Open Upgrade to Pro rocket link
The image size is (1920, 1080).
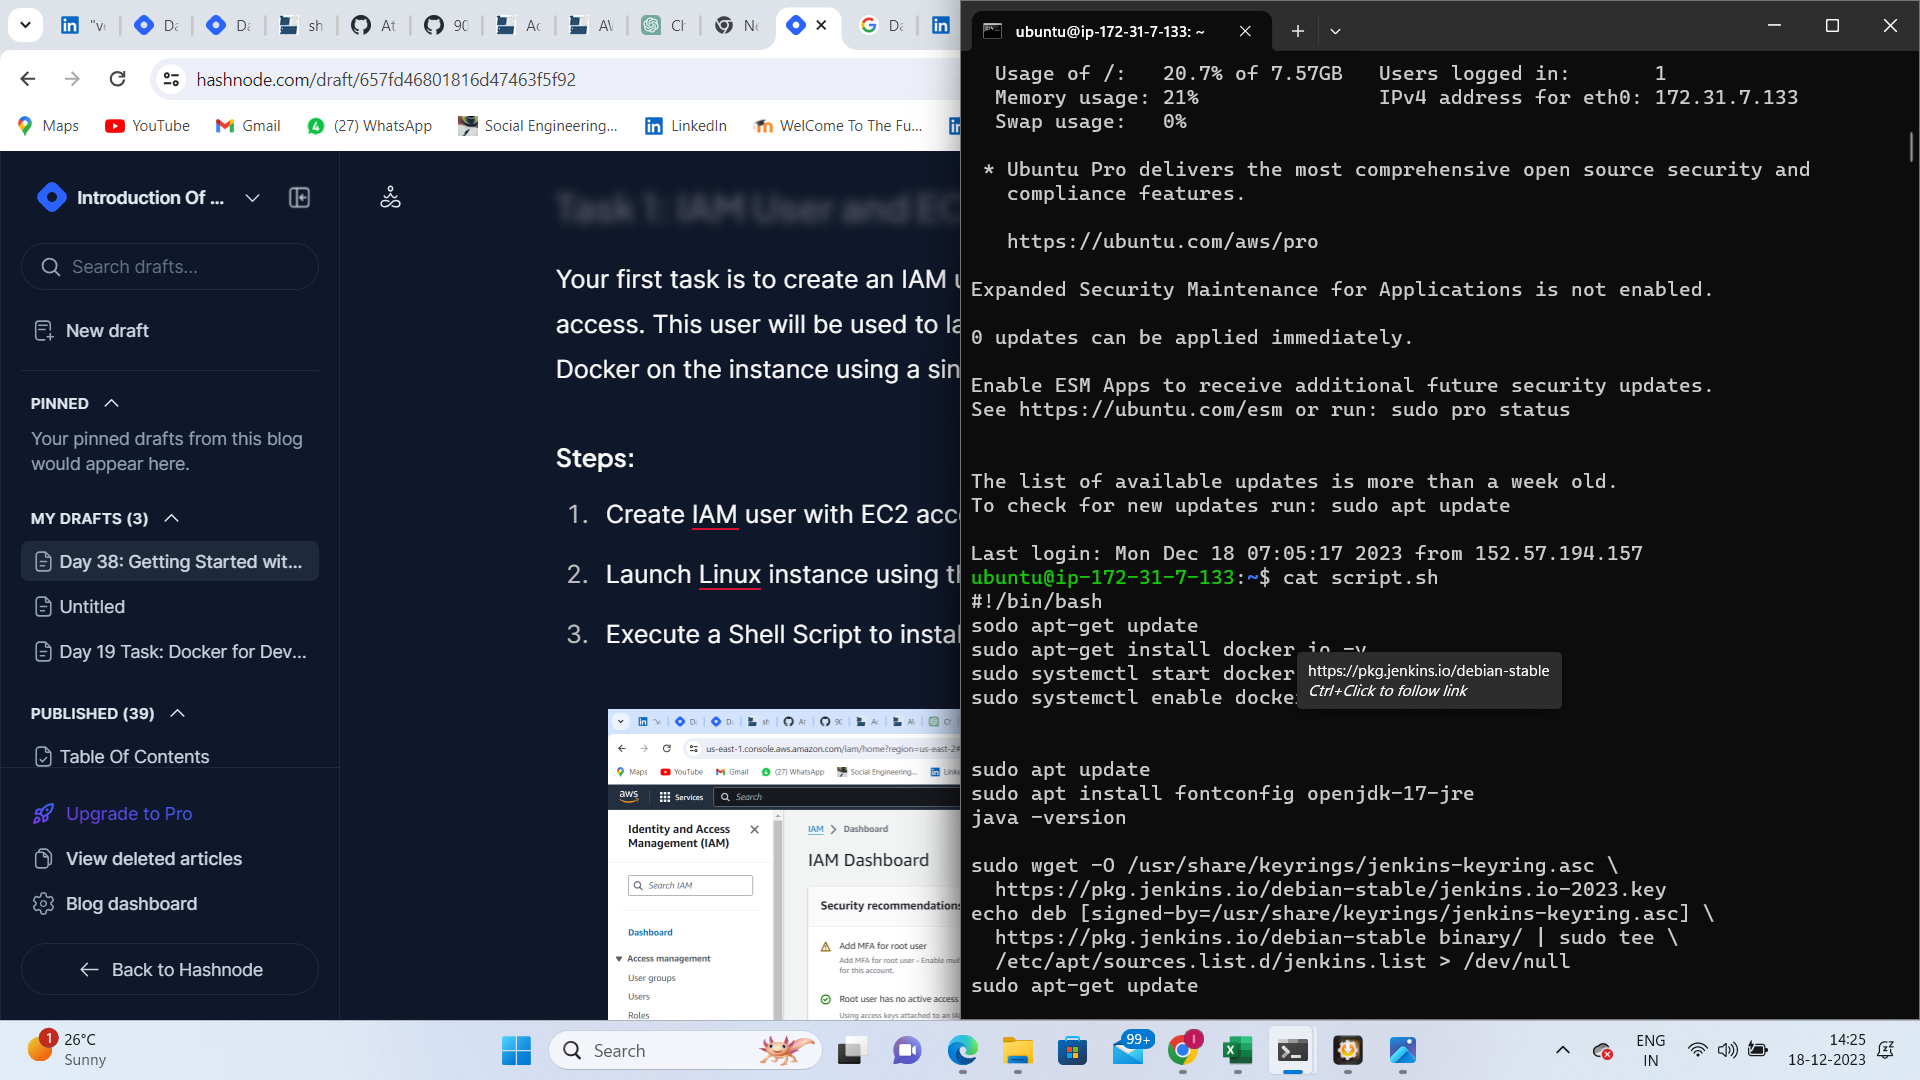click(x=111, y=814)
